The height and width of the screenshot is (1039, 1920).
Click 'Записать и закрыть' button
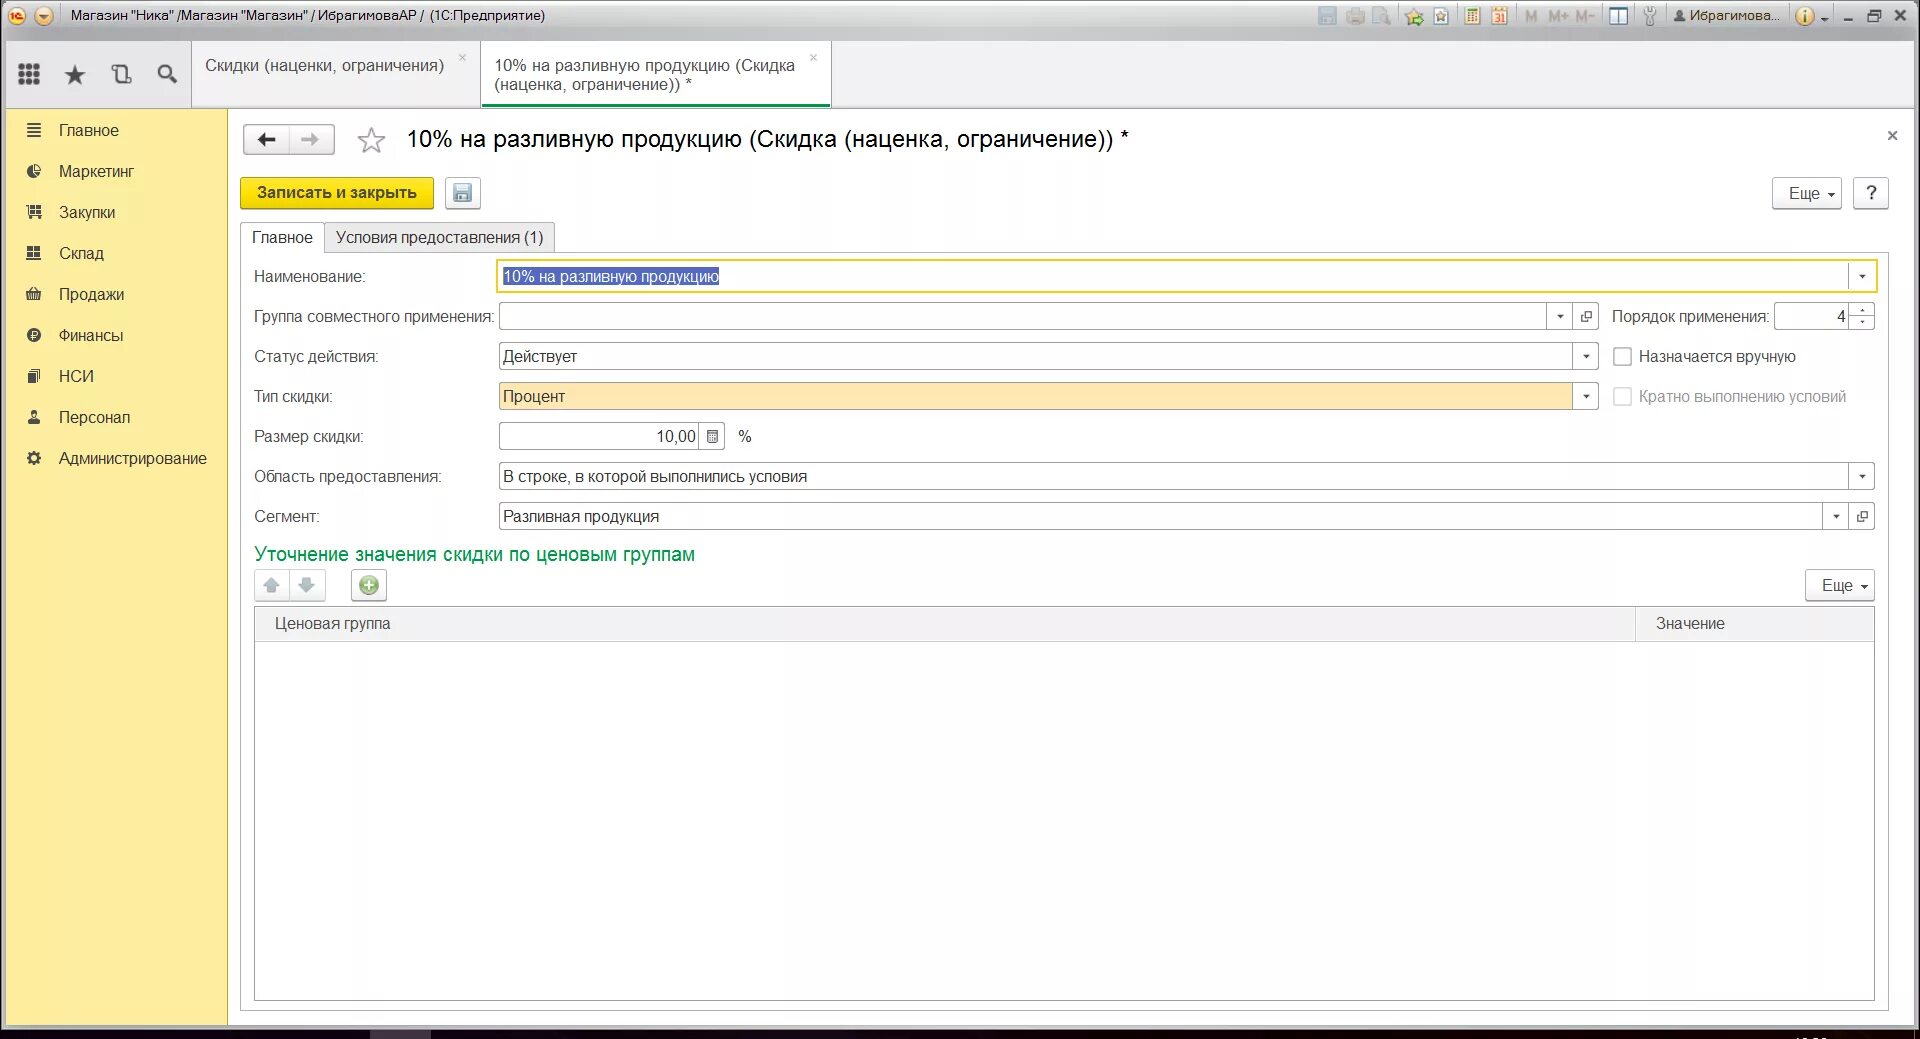(337, 193)
